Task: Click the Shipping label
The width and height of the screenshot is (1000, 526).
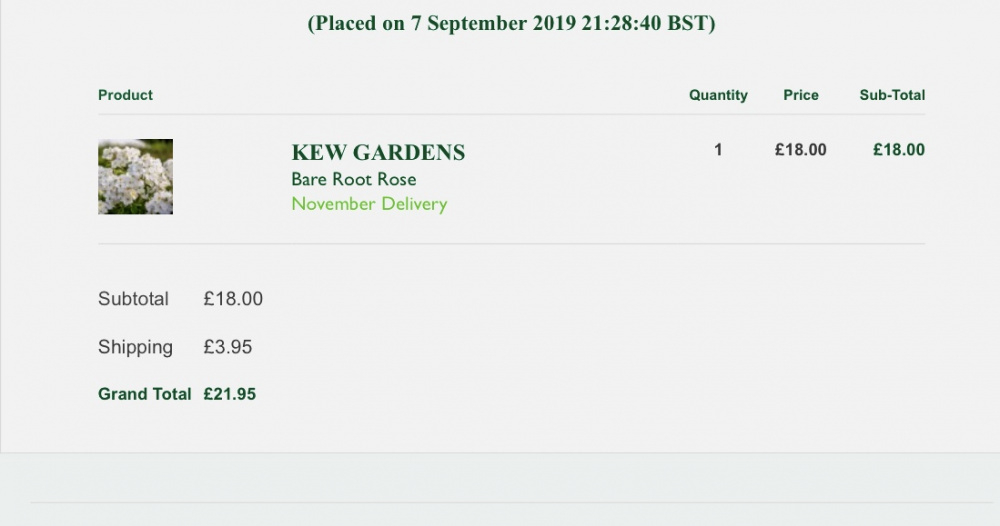Action: coord(135,347)
